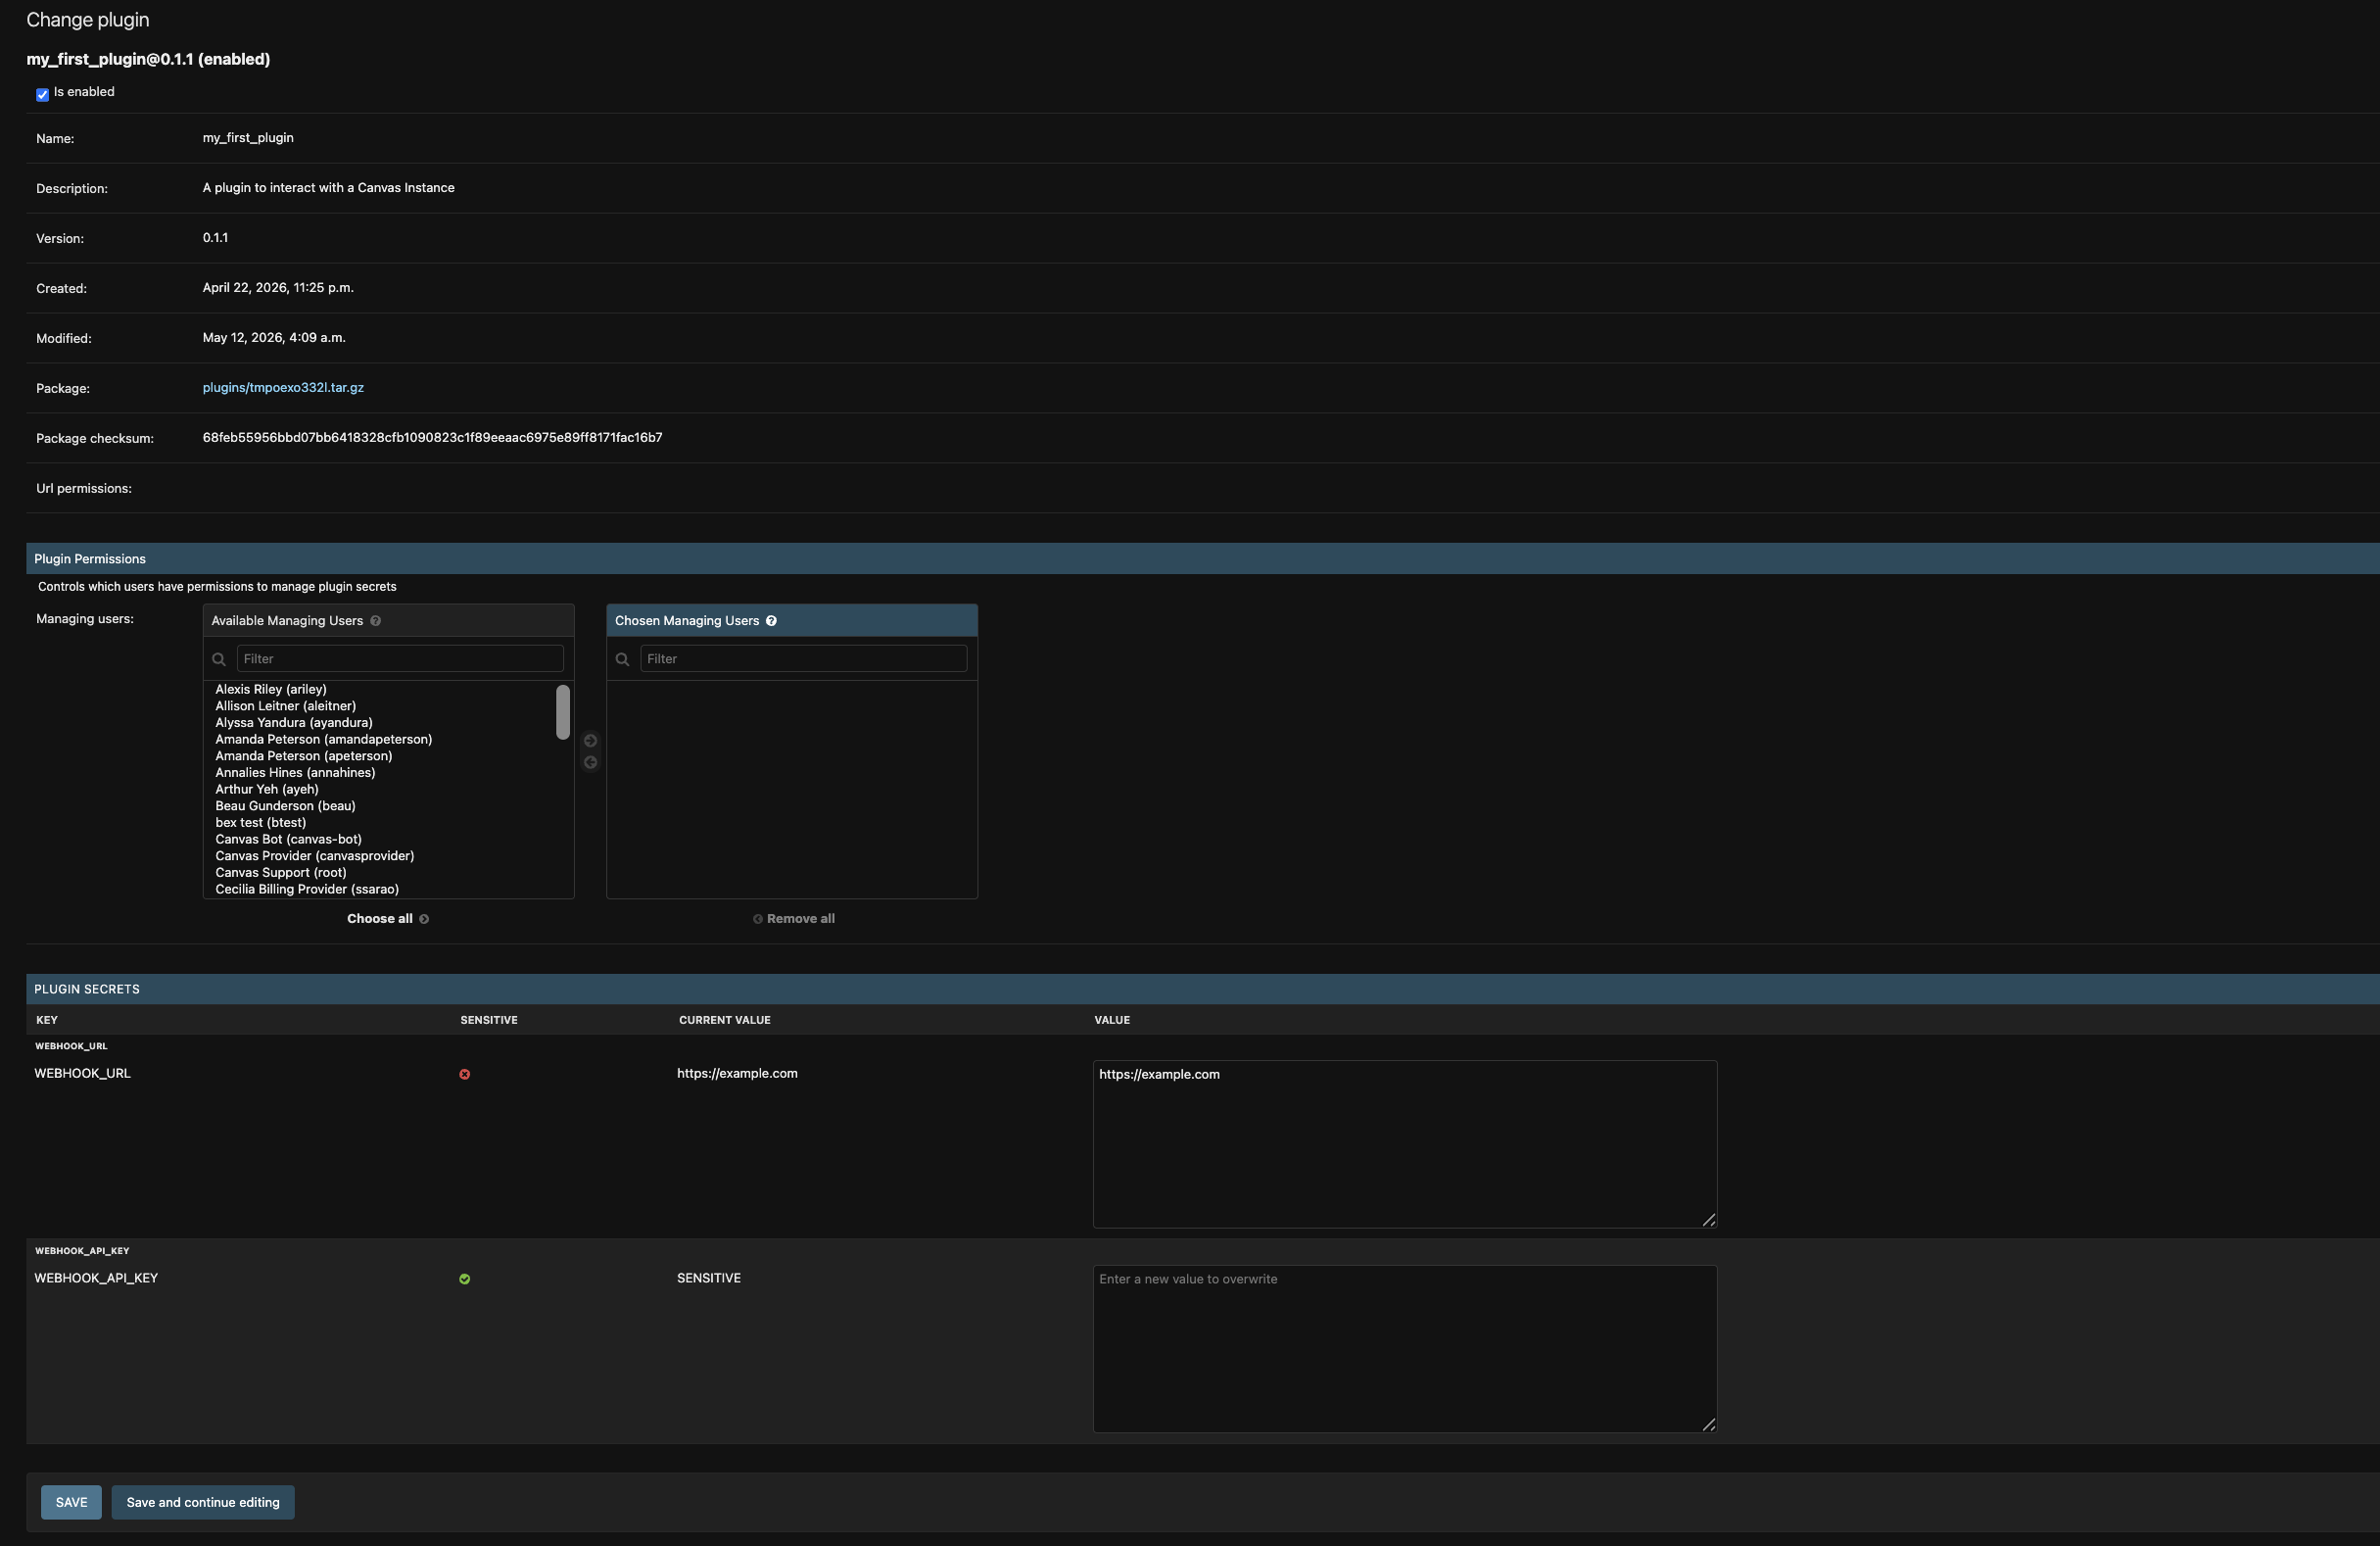Click the Available Managing Users help icon
Viewport: 2380px width, 1546px height.
coord(375,620)
